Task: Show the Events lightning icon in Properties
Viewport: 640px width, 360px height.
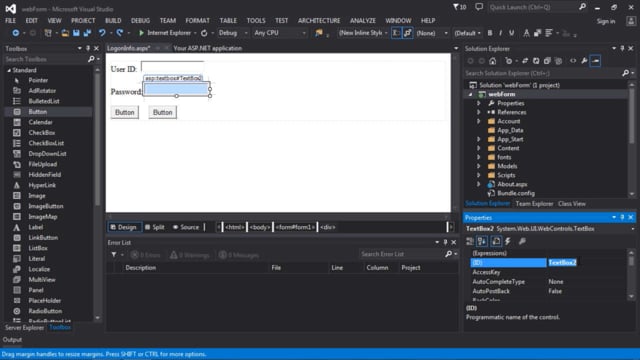Action: (508, 241)
